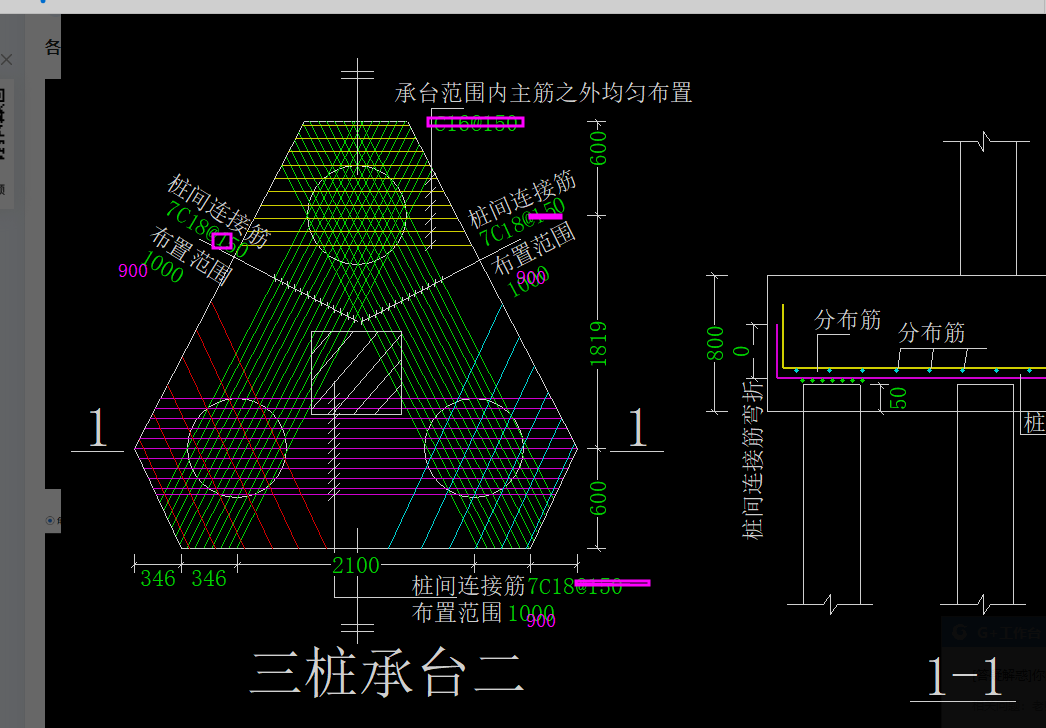The height and width of the screenshot is (728, 1046).
Task: Click the 800 height dimension in section 1-1
Action: click(x=715, y=343)
